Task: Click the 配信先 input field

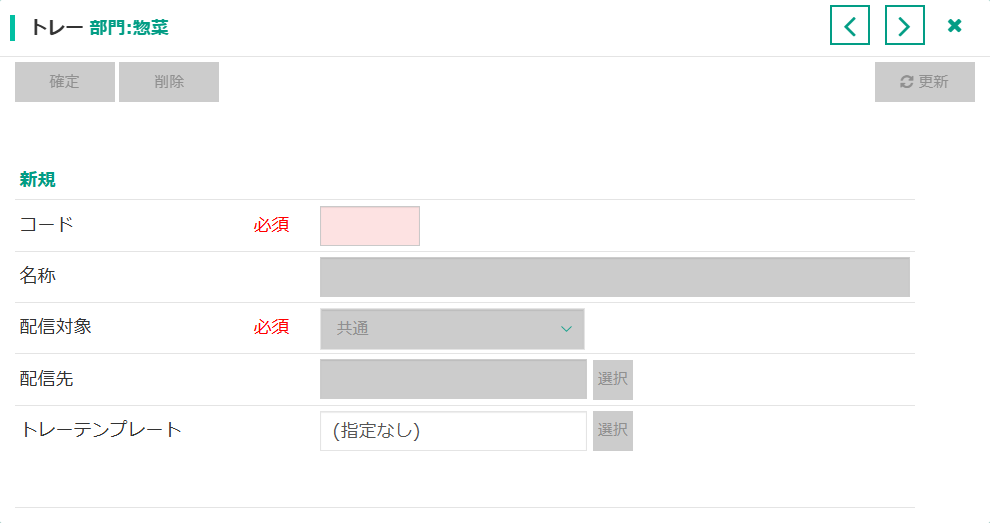Action: point(453,379)
